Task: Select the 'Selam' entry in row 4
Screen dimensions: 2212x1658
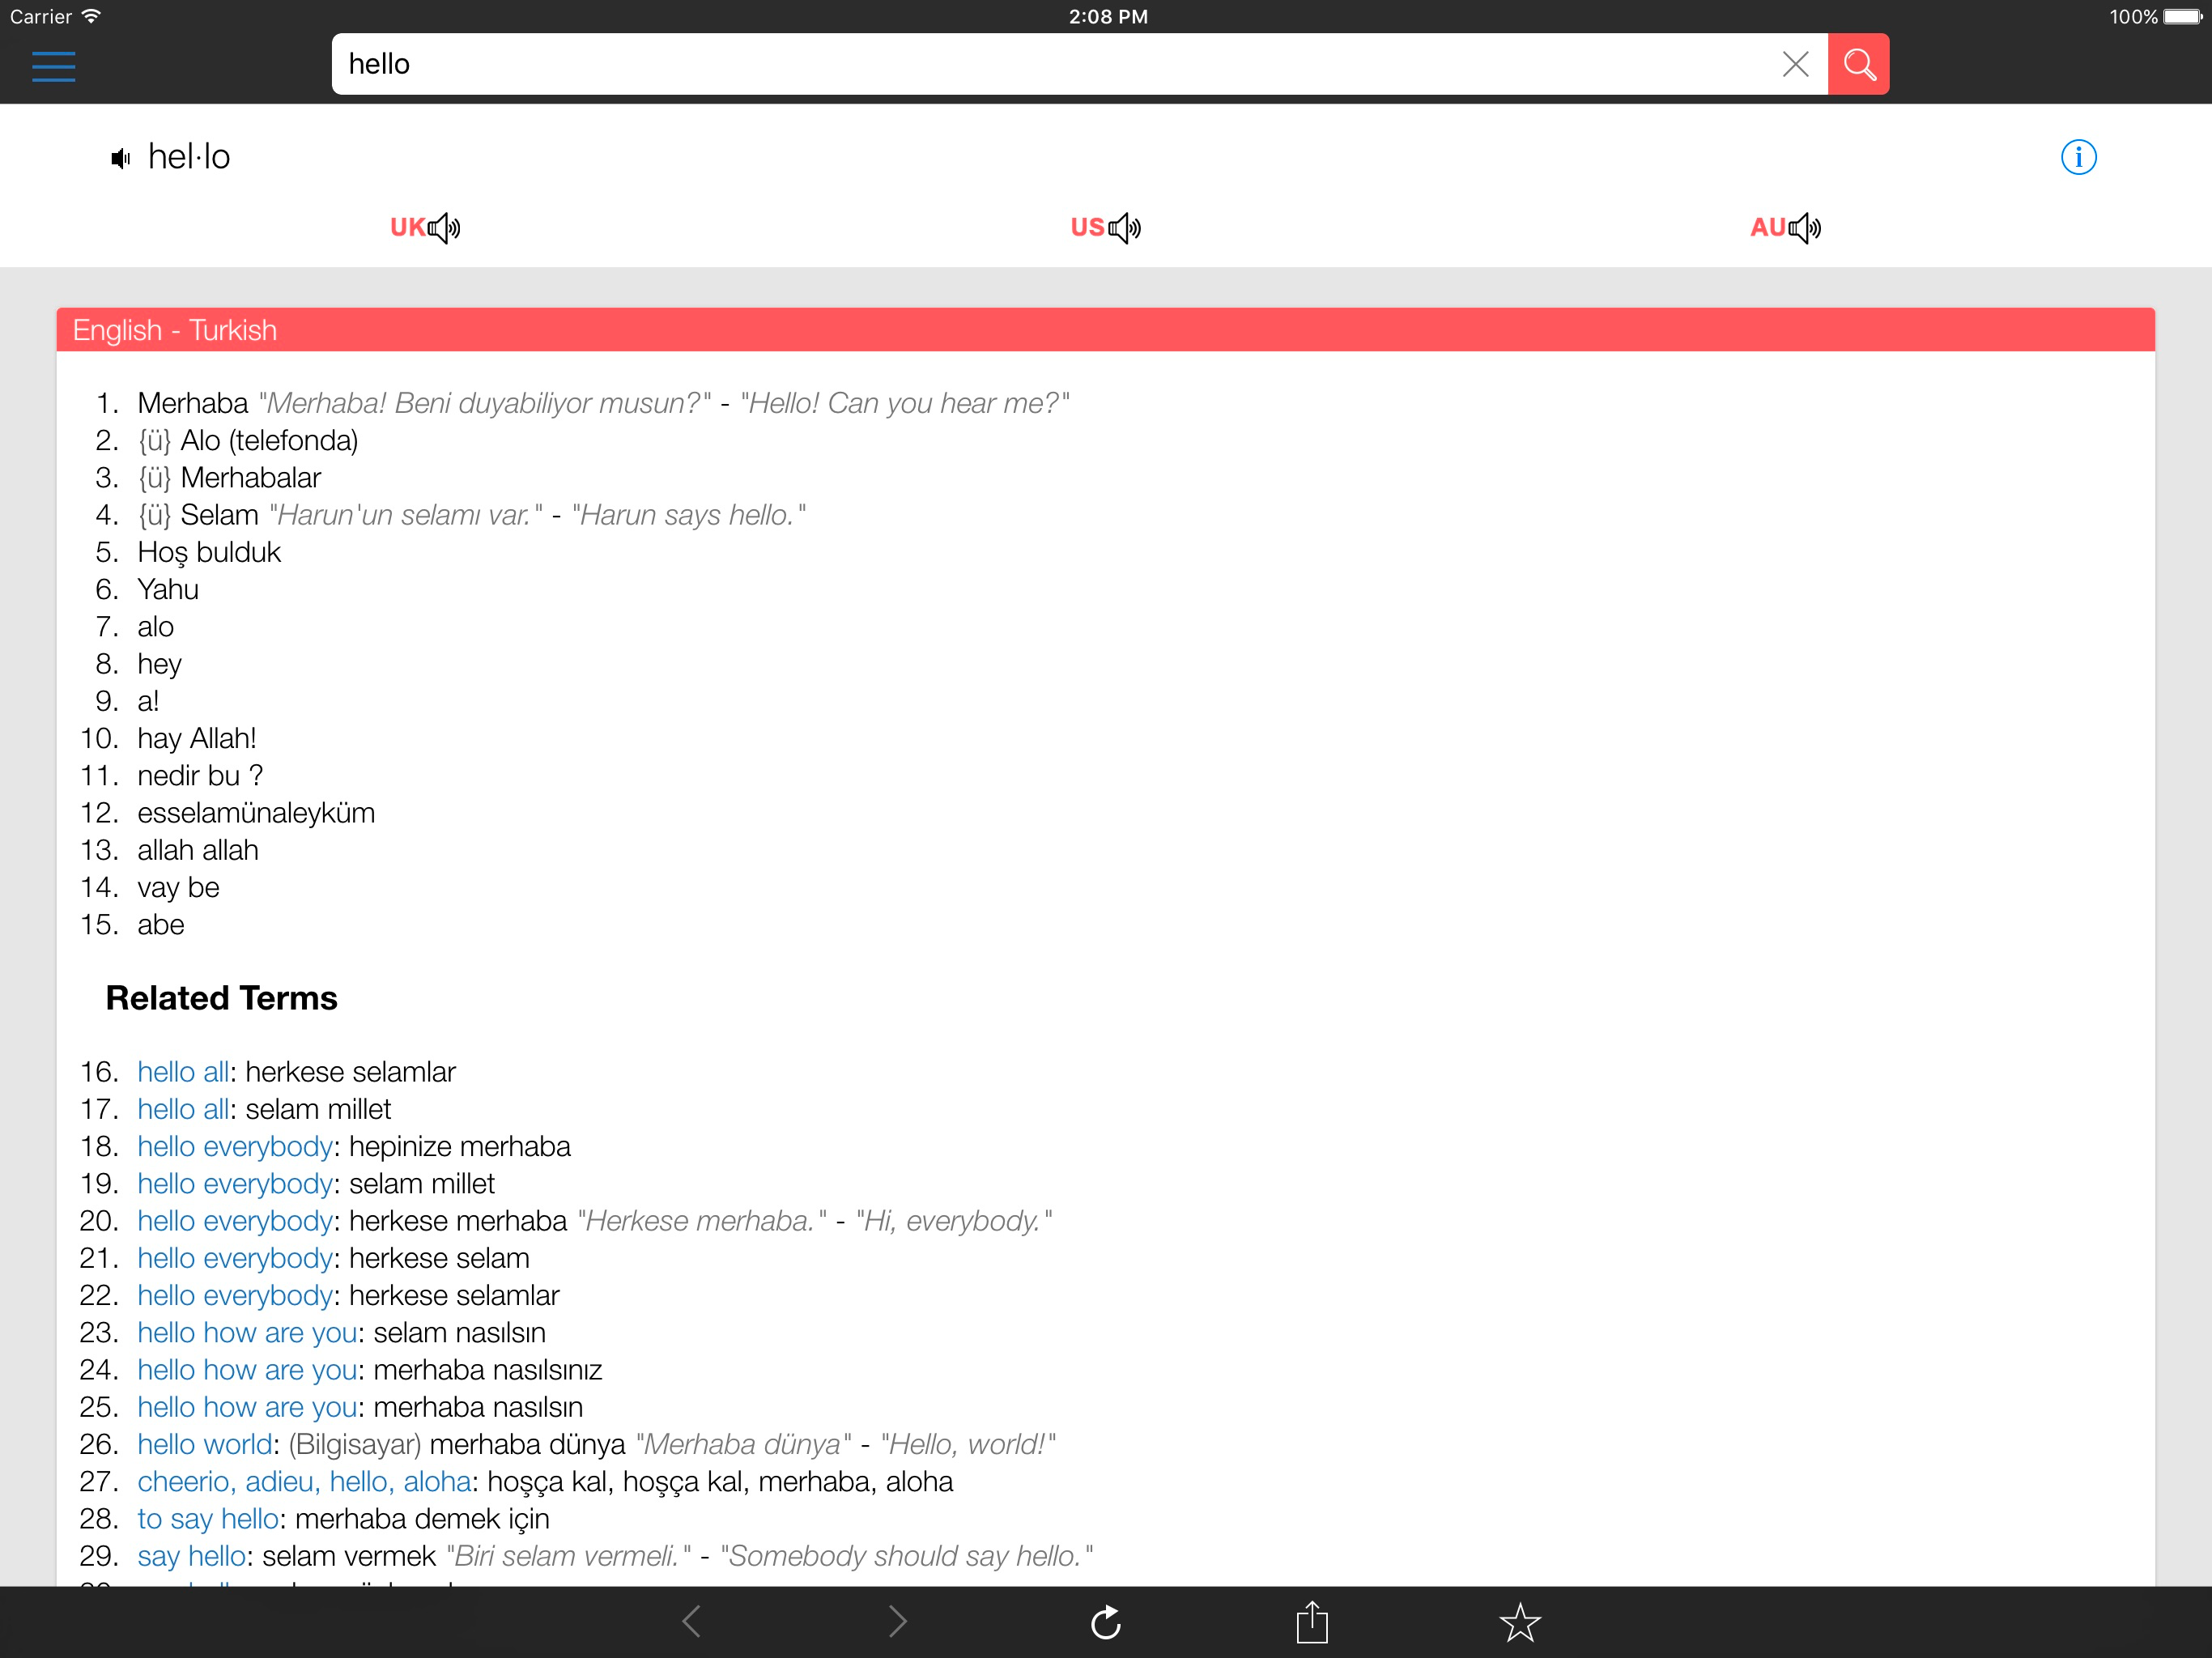Action: pyautogui.click(x=219, y=515)
